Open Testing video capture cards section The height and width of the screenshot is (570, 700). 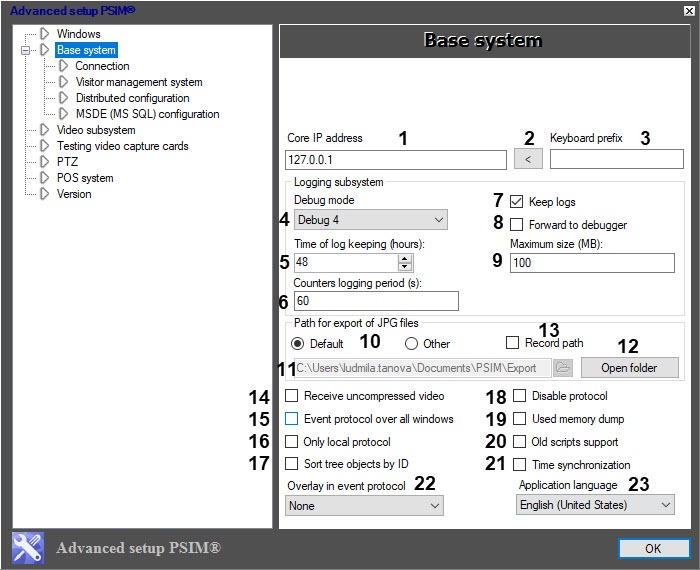pyautogui.click(x=122, y=146)
